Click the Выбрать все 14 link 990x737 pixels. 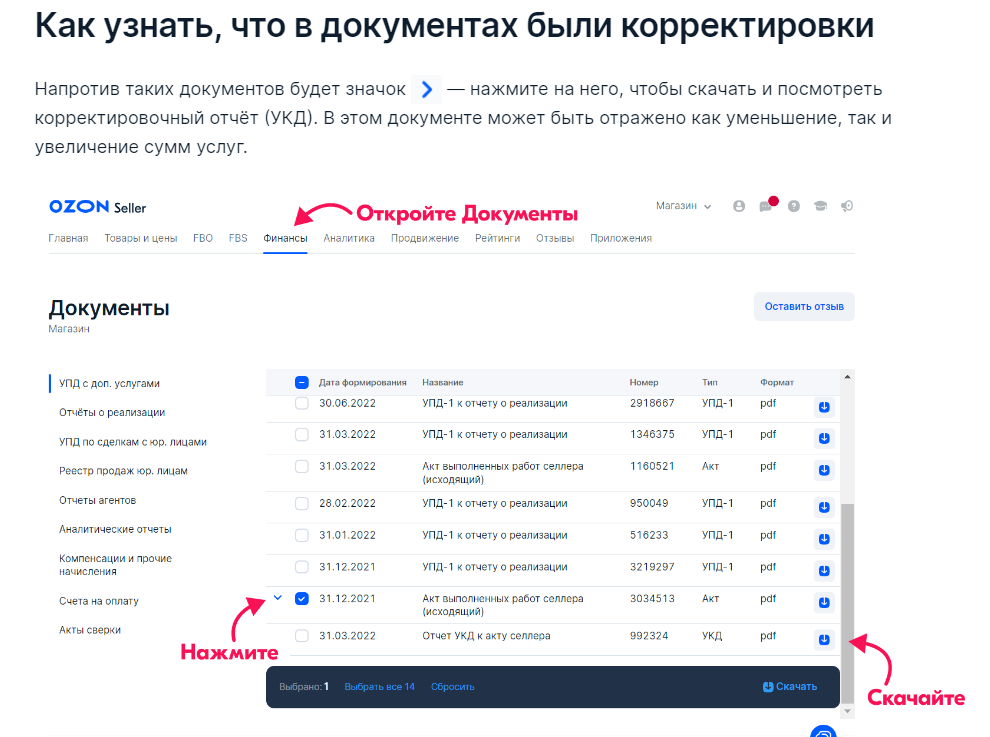pos(379,686)
